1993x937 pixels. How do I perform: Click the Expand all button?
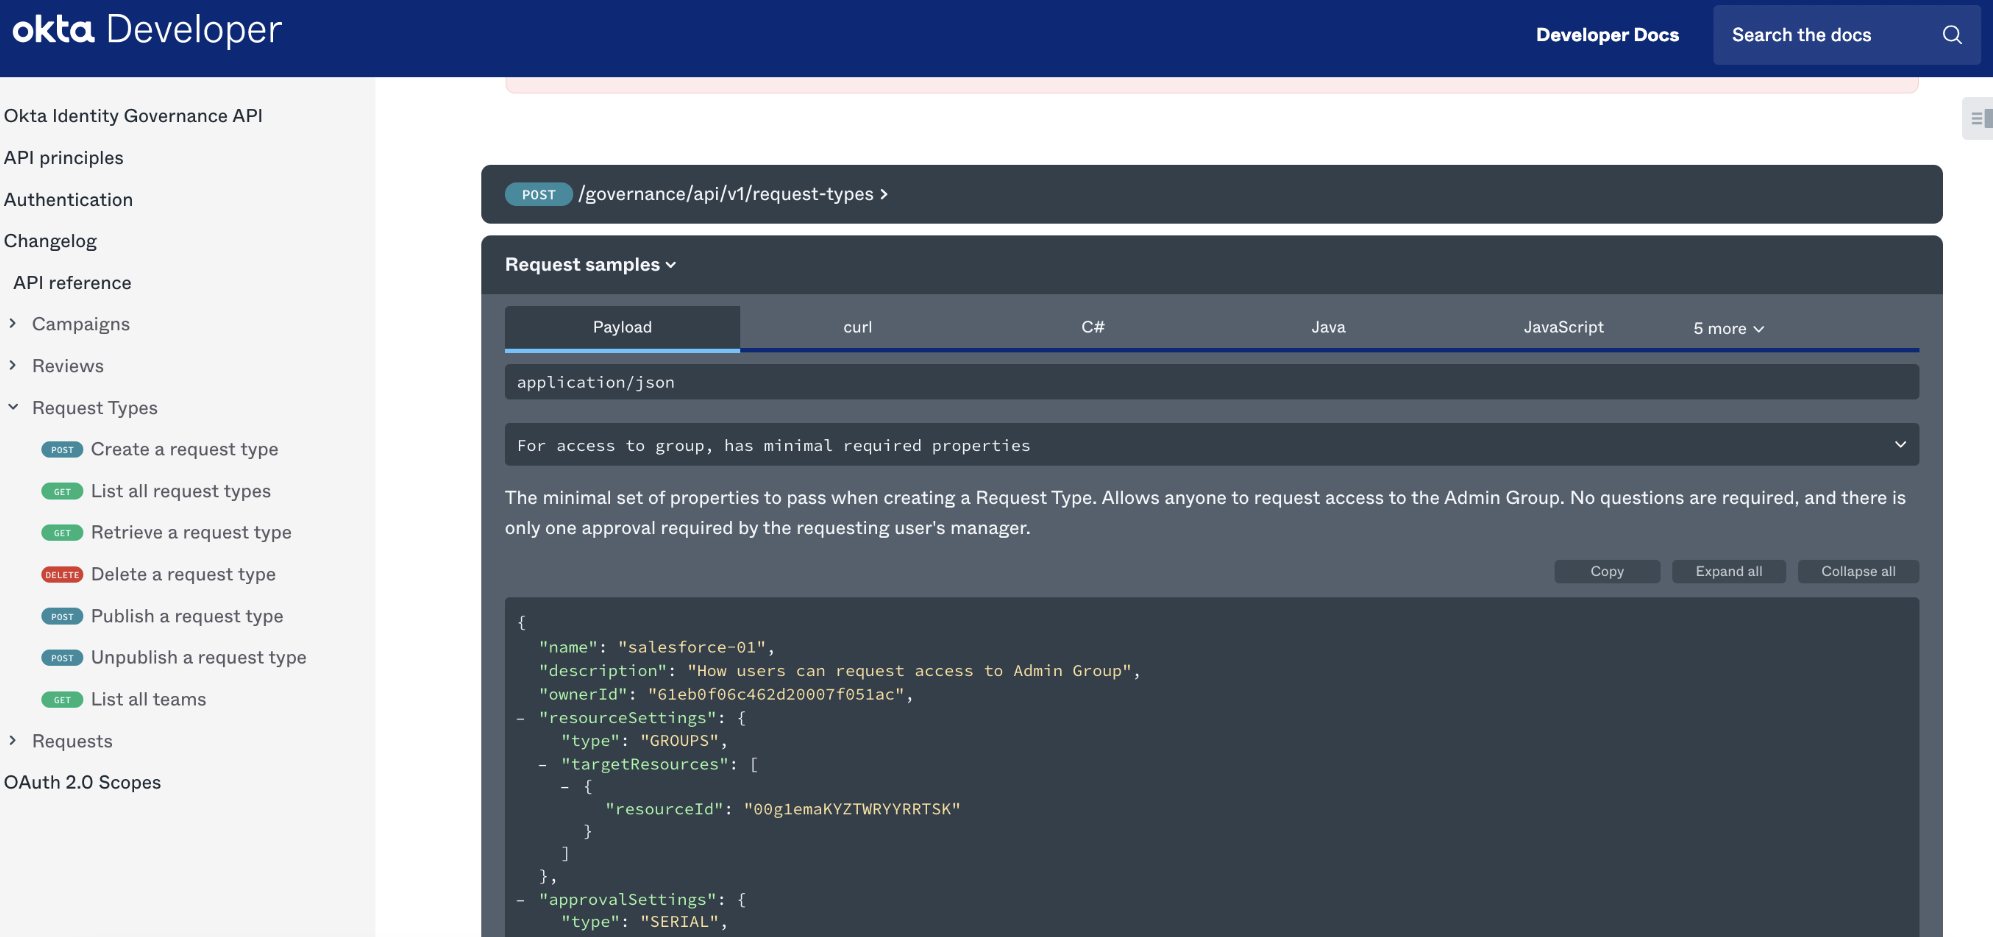(x=1728, y=571)
